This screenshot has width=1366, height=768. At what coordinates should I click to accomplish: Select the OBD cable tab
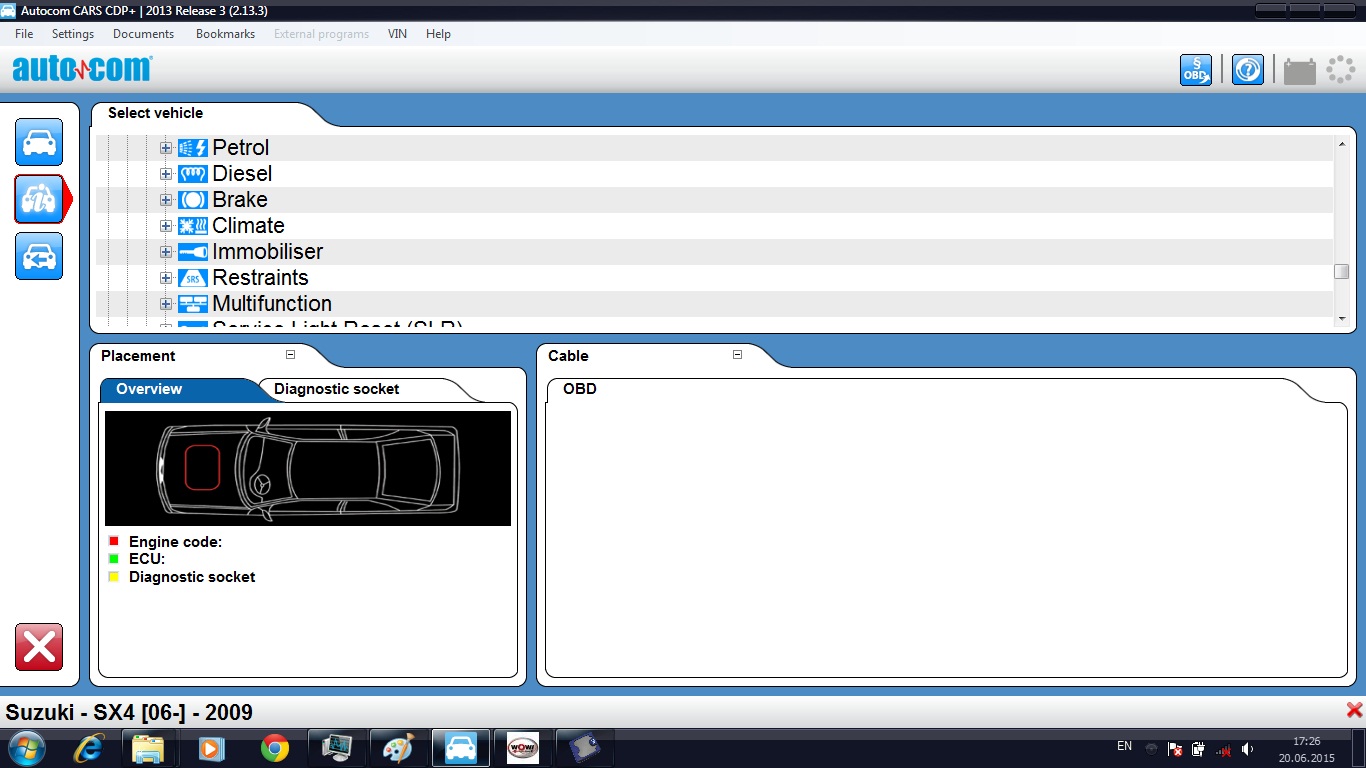(x=580, y=389)
